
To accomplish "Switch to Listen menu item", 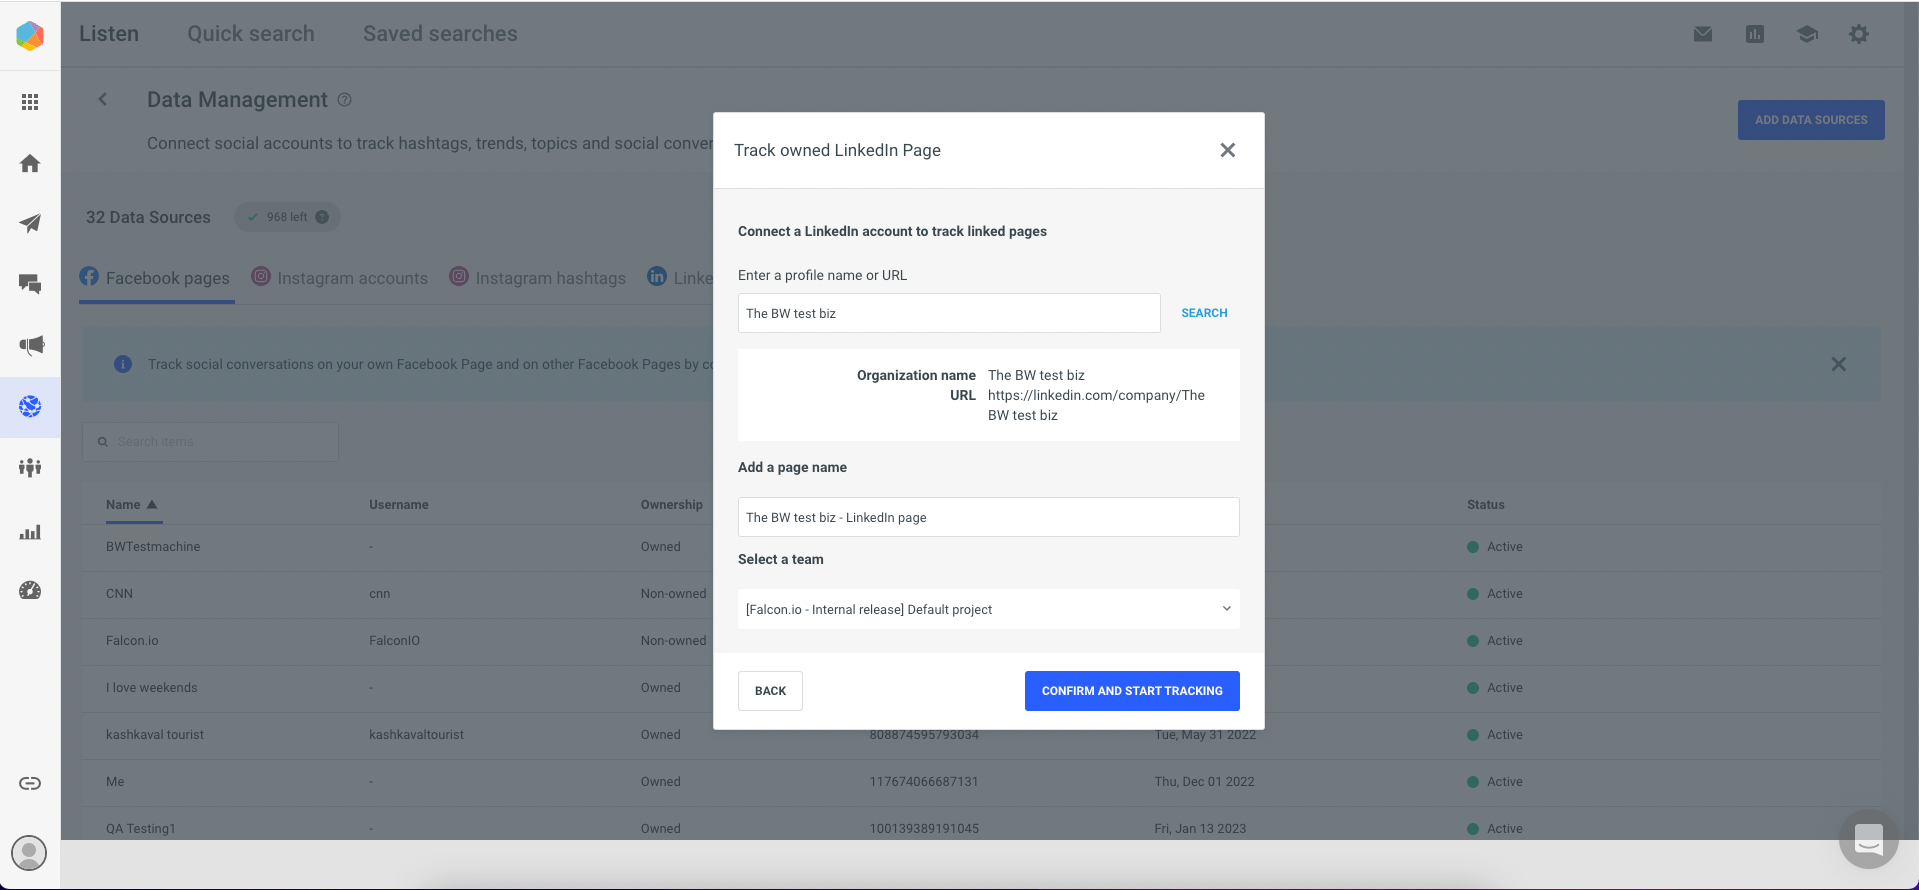I will coord(109,34).
